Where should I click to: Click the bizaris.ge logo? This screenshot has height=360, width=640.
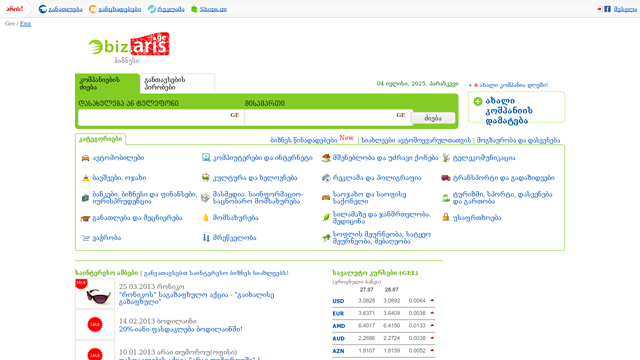coord(129,45)
